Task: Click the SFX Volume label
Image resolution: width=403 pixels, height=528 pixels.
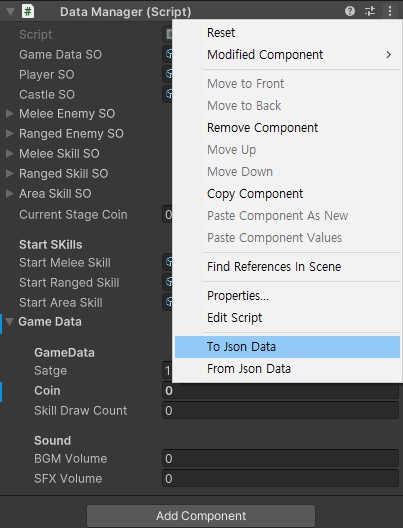Action: click(x=68, y=478)
